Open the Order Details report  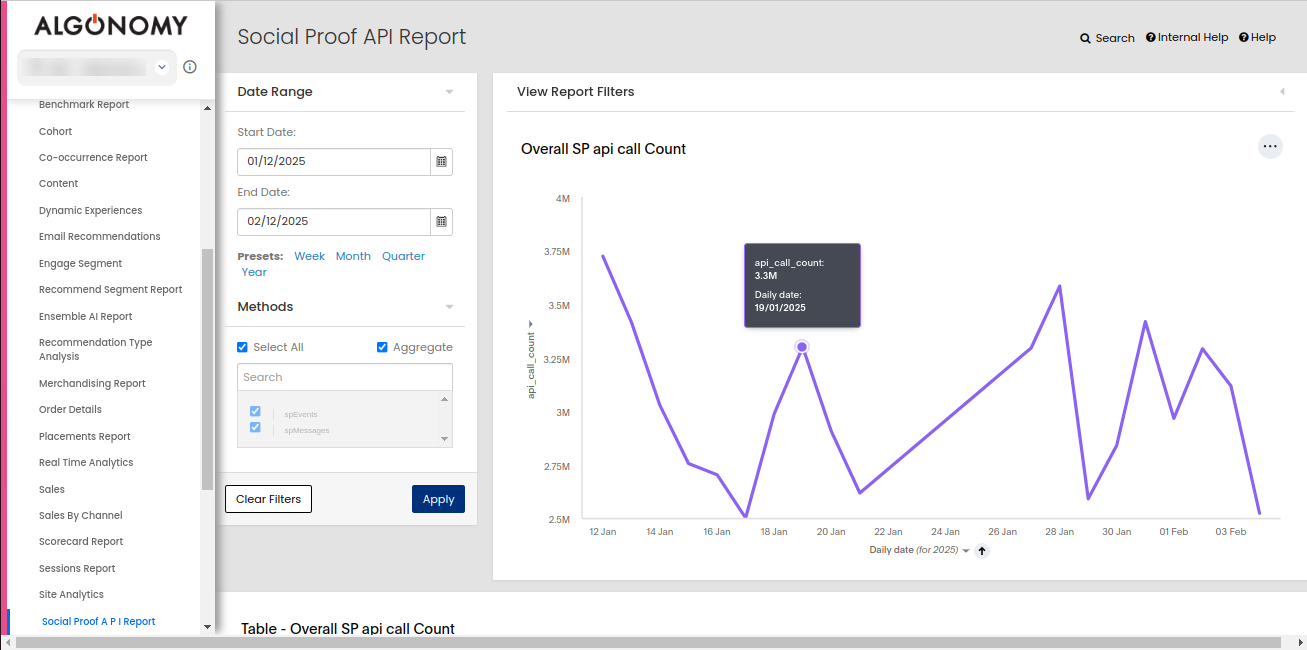click(x=70, y=409)
